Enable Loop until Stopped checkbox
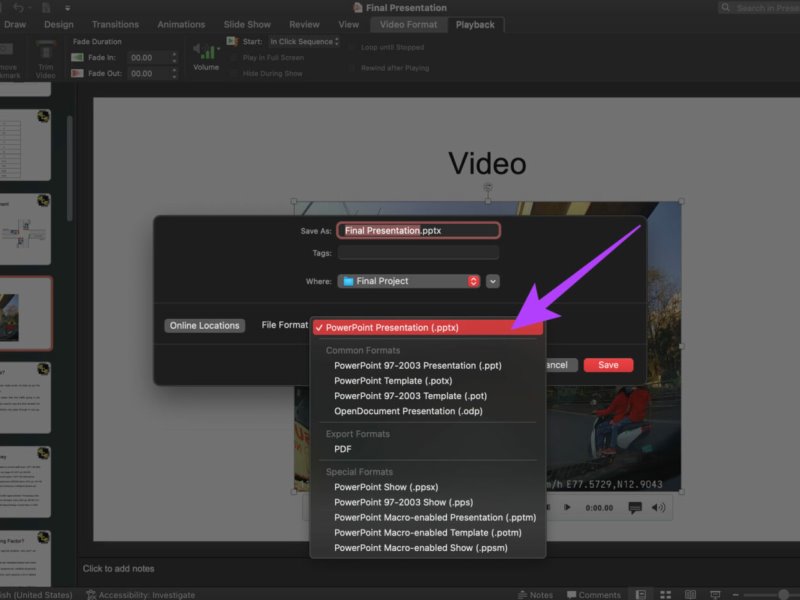The width and height of the screenshot is (800, 600). click(352, 47)
